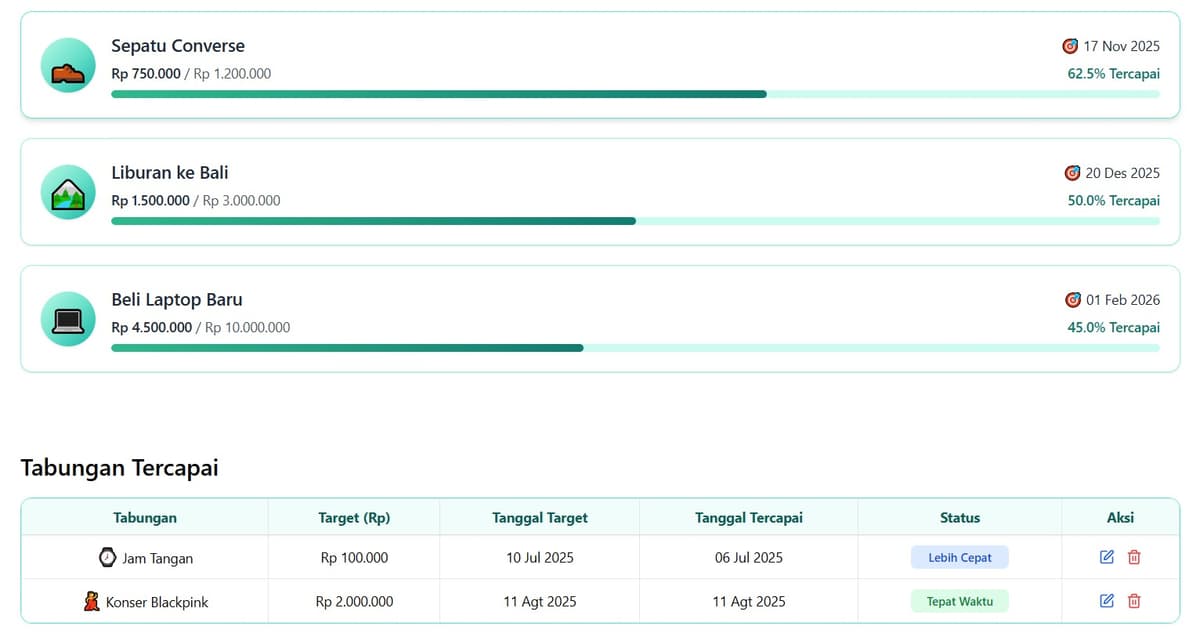Click the landscape icon for Liburan ke Bali
Viewport: 1200px width, 634px height.
click(x=68, y=192)
